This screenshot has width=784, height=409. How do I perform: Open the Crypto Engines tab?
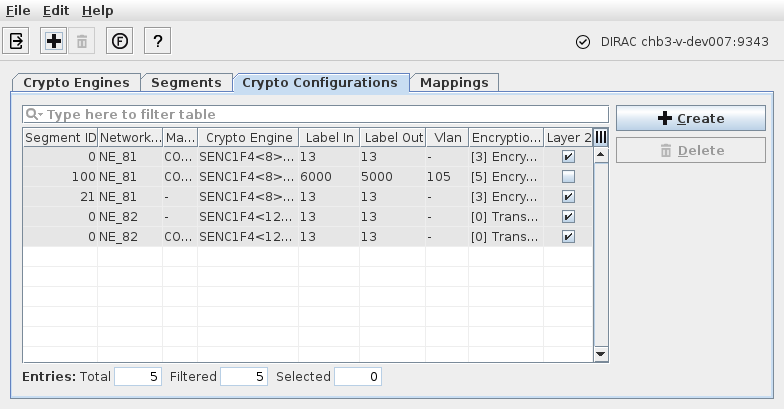pyautogui.click(x=76, y=83)
